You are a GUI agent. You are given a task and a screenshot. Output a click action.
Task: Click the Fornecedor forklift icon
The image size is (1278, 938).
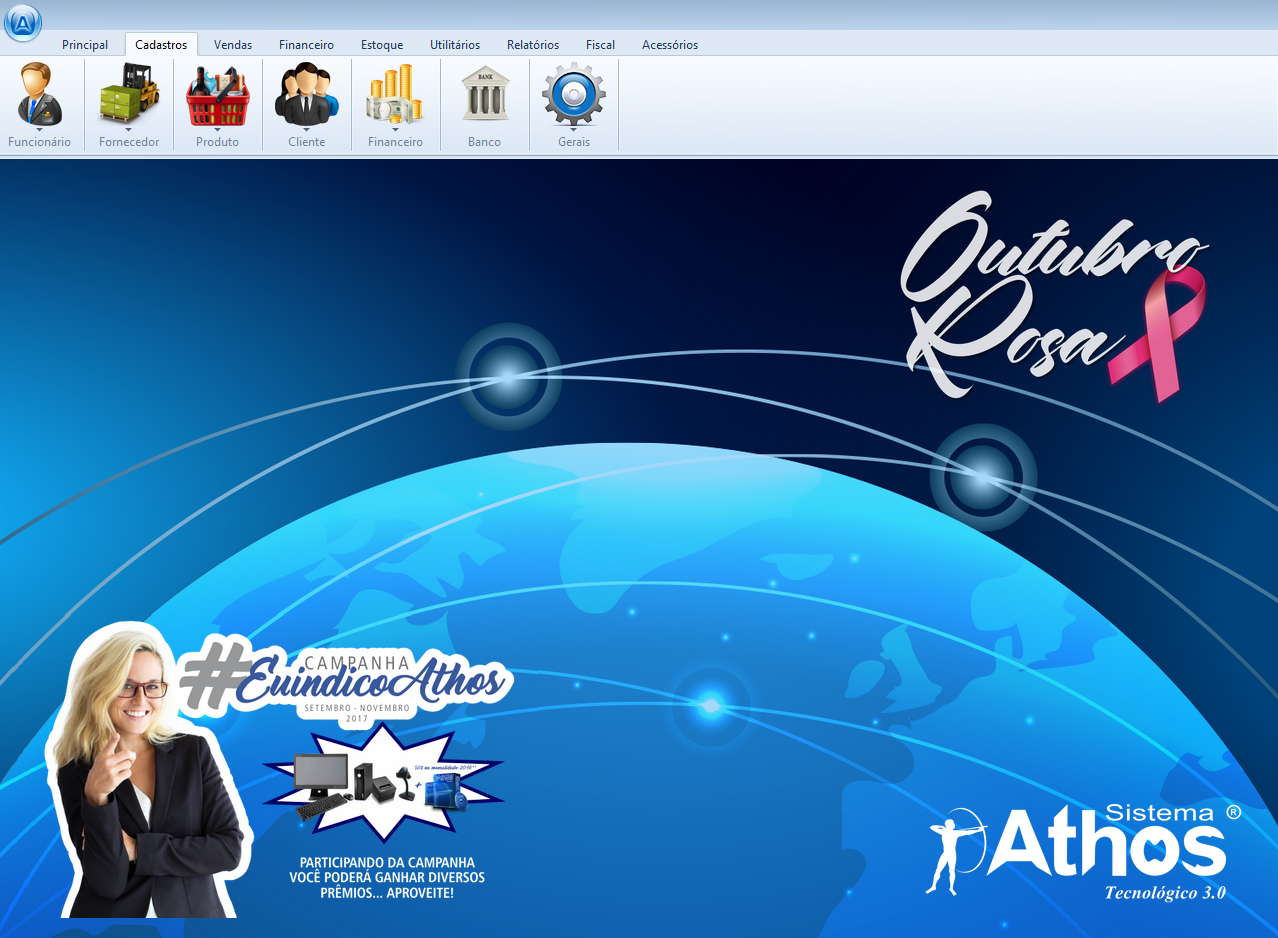click(129, 94)
